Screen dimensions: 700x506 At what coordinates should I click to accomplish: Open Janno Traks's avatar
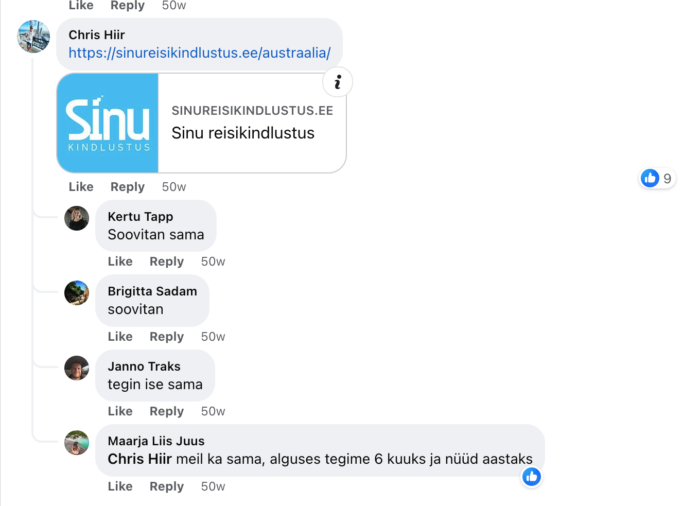(x=77, y=368)
